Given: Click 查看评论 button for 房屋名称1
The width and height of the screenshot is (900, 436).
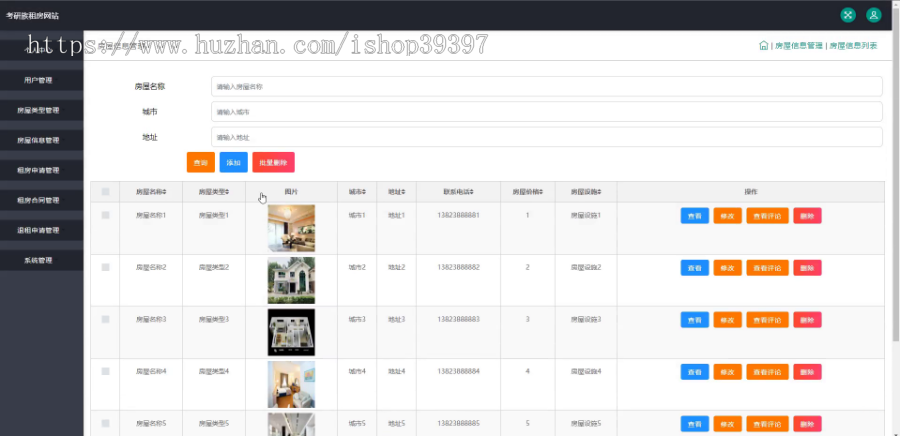Looking at the screenshot, I should pos(767,216).
